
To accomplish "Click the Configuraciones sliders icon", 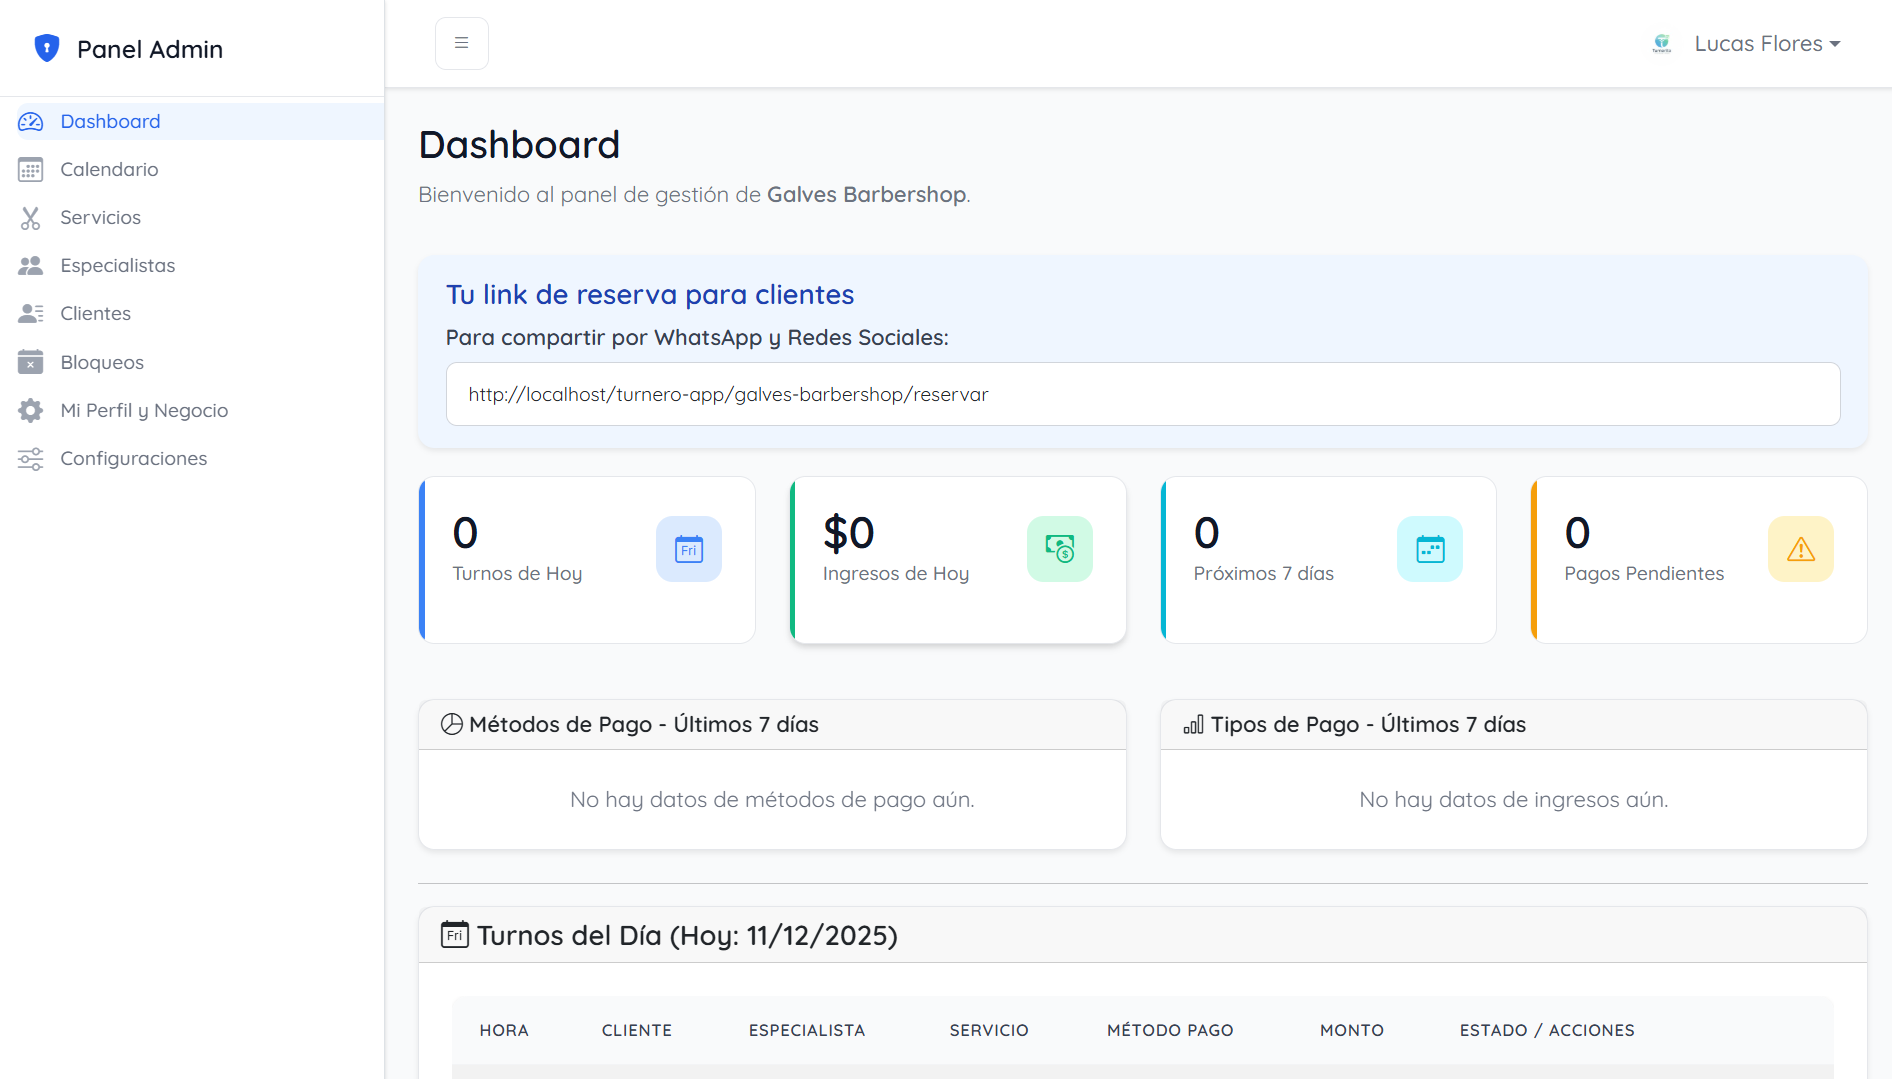I will click(x=31, y=459).
